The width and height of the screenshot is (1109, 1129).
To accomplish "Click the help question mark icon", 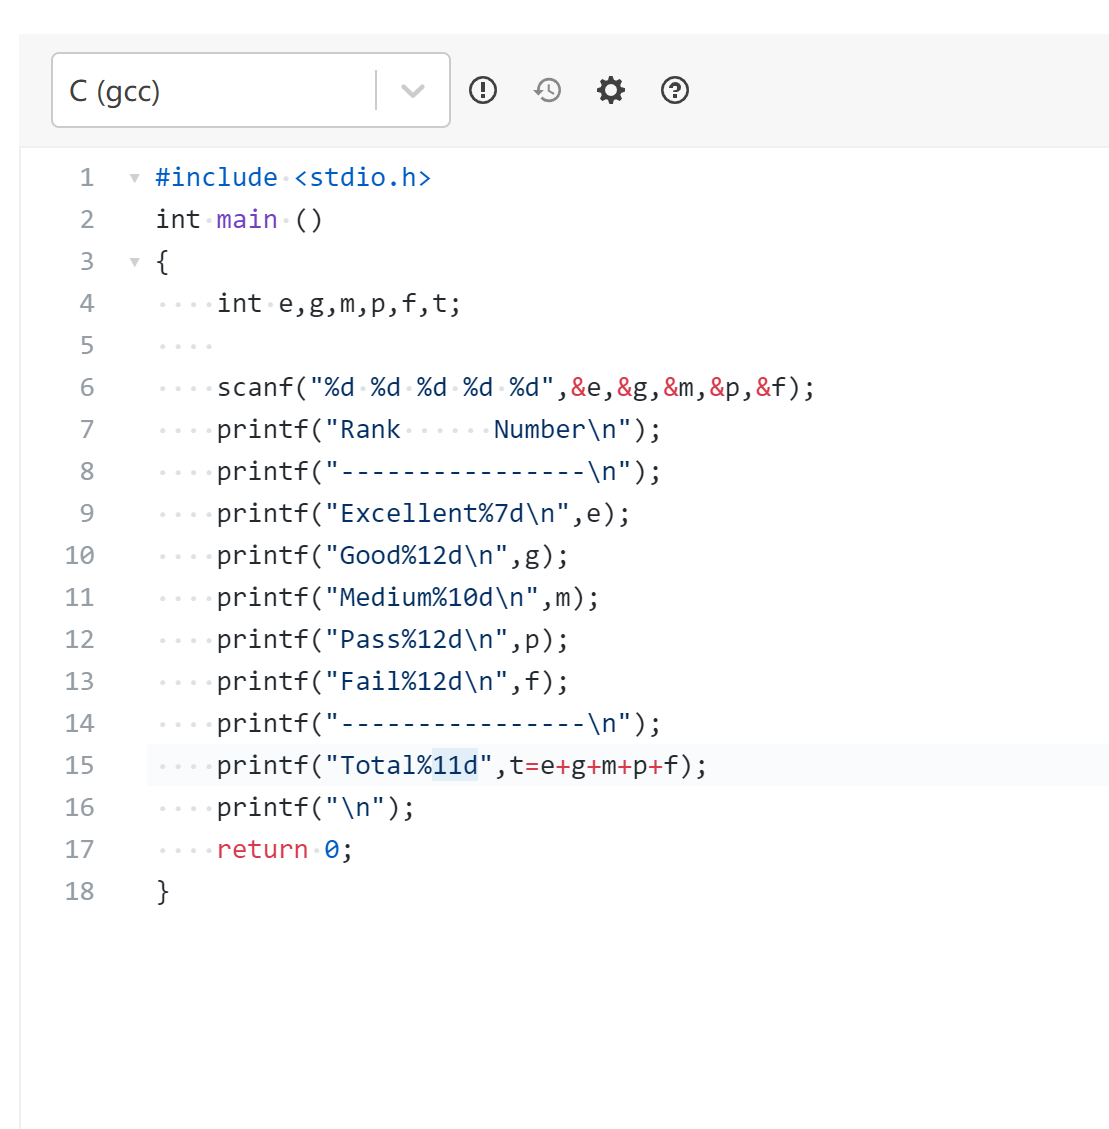I will 675,90.
